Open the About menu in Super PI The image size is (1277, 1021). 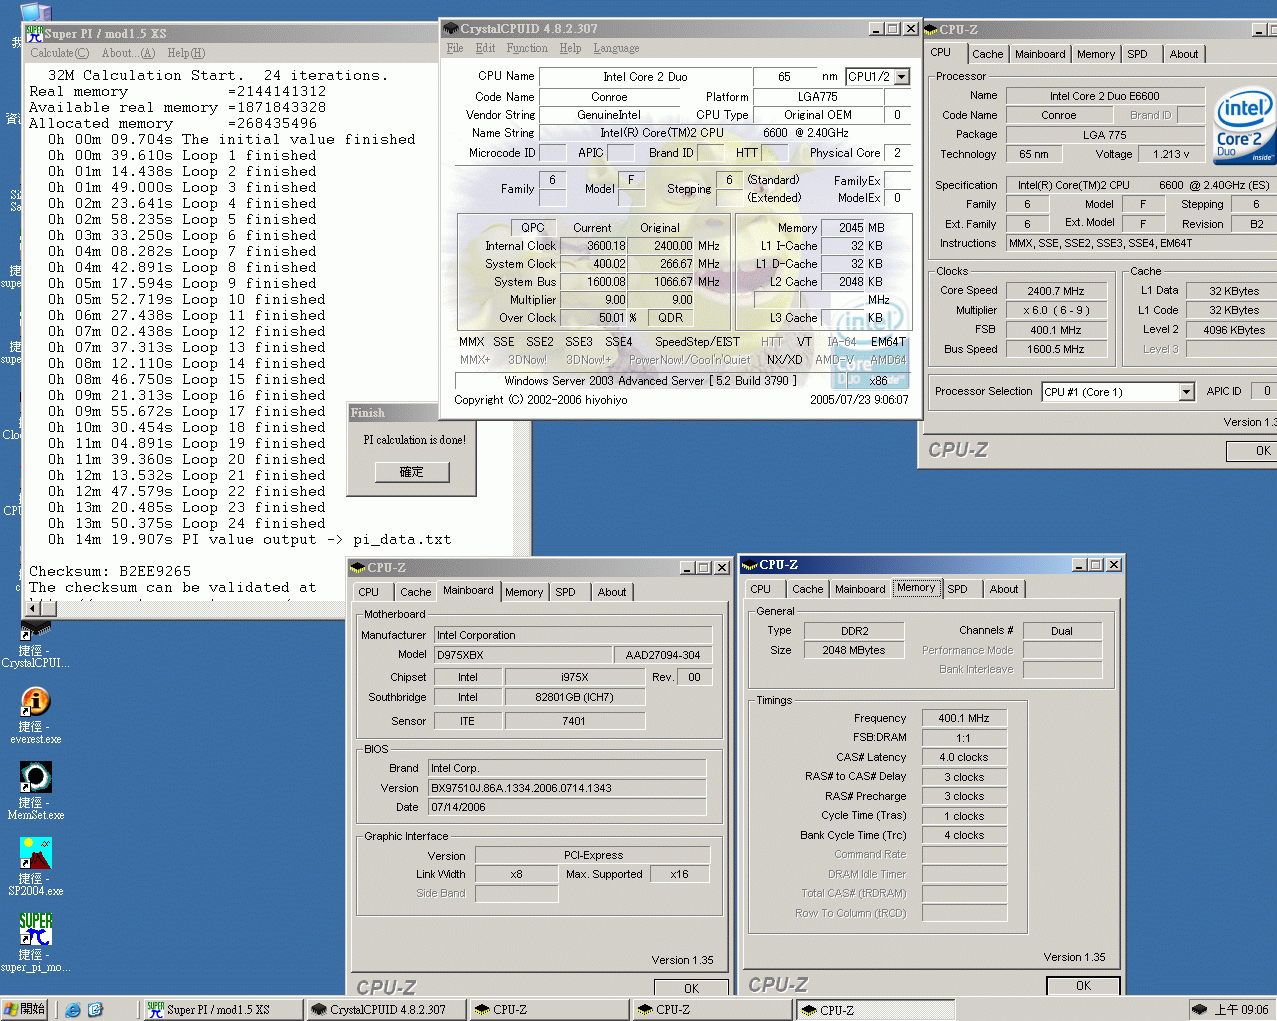point(128,53)
